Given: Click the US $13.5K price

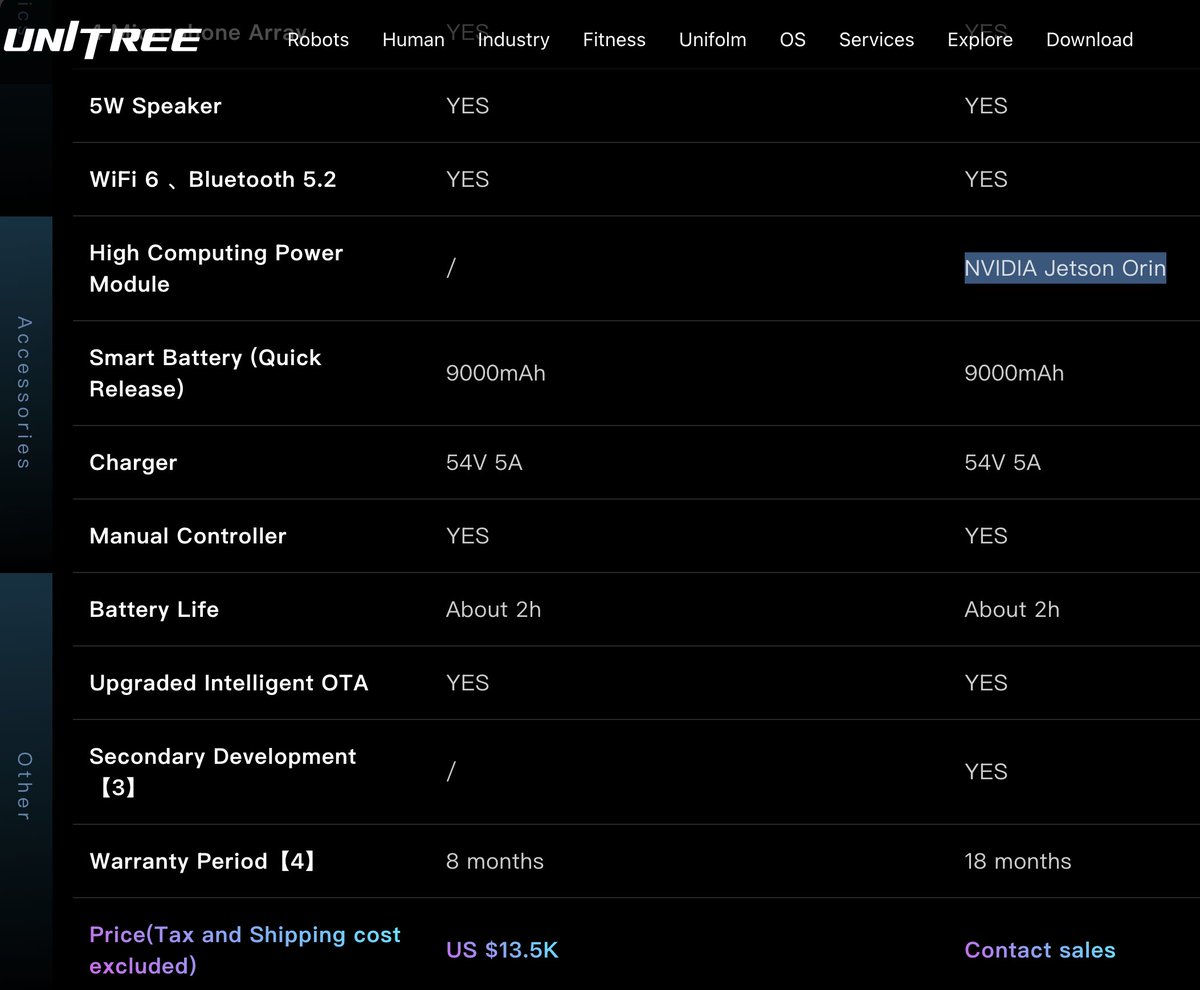Looking at the screenshot, I should click(x=502, y=950).
